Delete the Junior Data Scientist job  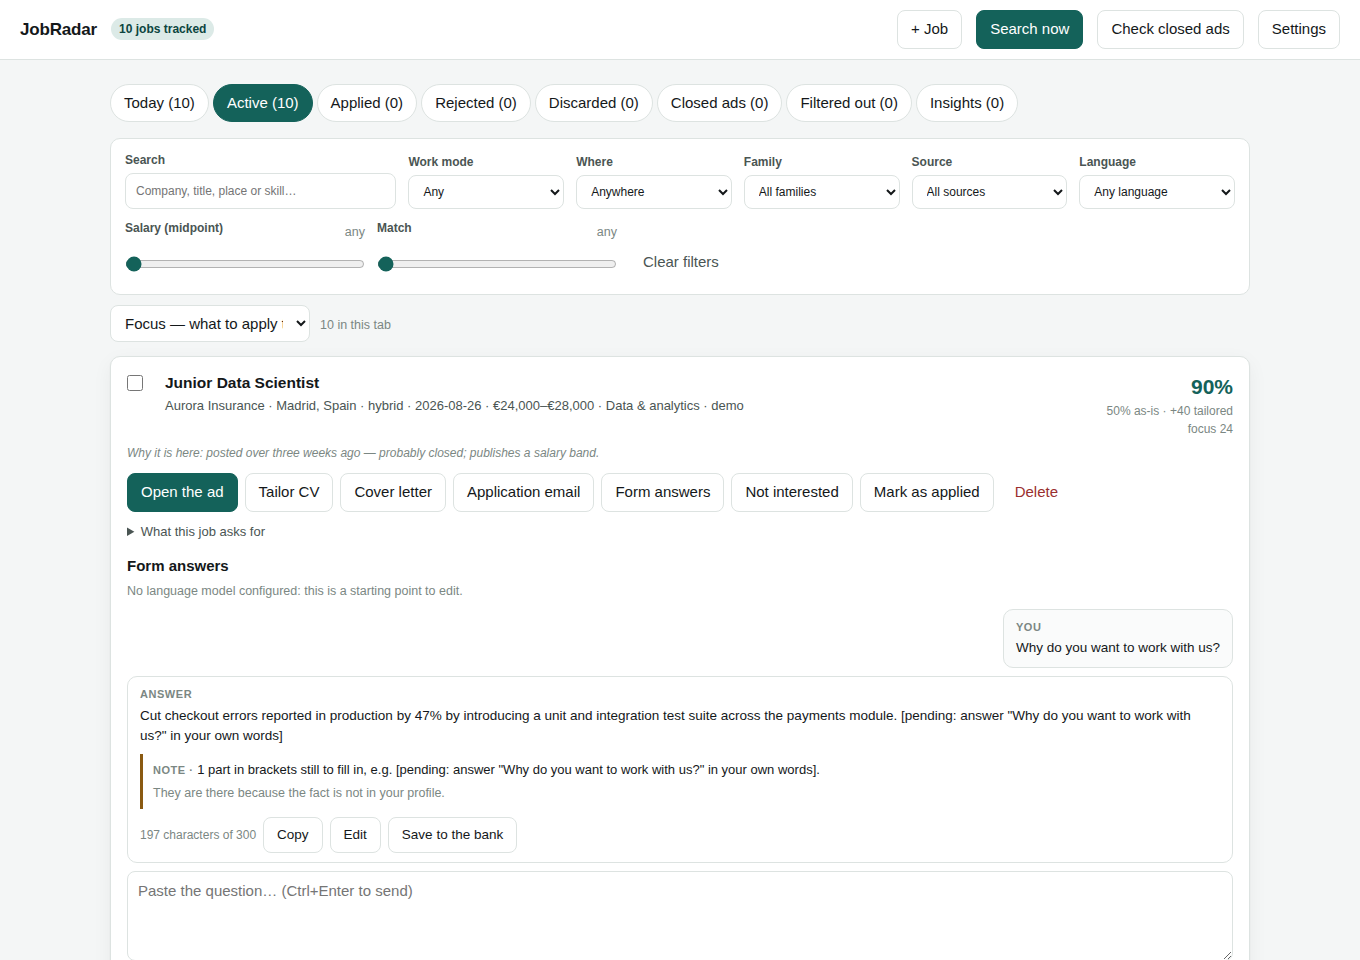pos(1036,492)
